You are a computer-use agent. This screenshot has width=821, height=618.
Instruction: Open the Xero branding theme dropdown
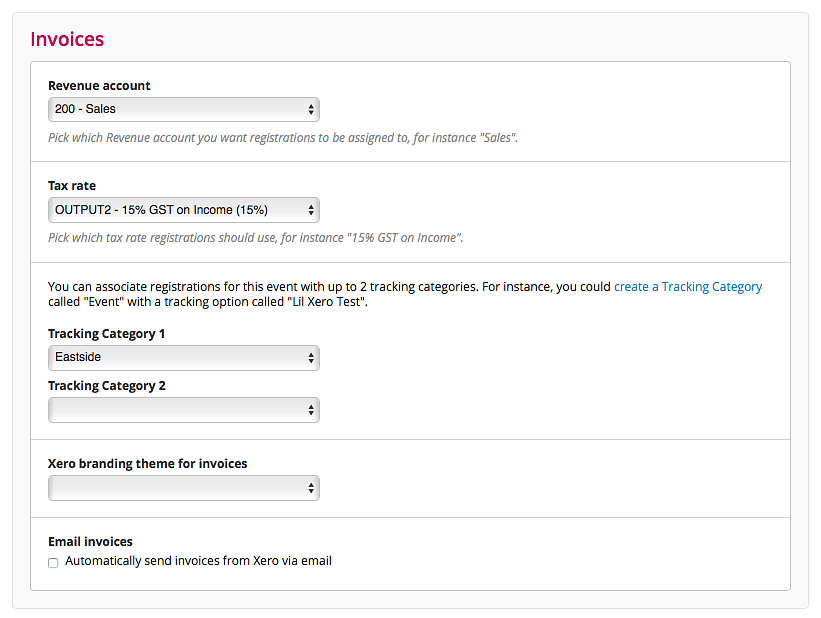pyautogui.click(x=184, y=488)
